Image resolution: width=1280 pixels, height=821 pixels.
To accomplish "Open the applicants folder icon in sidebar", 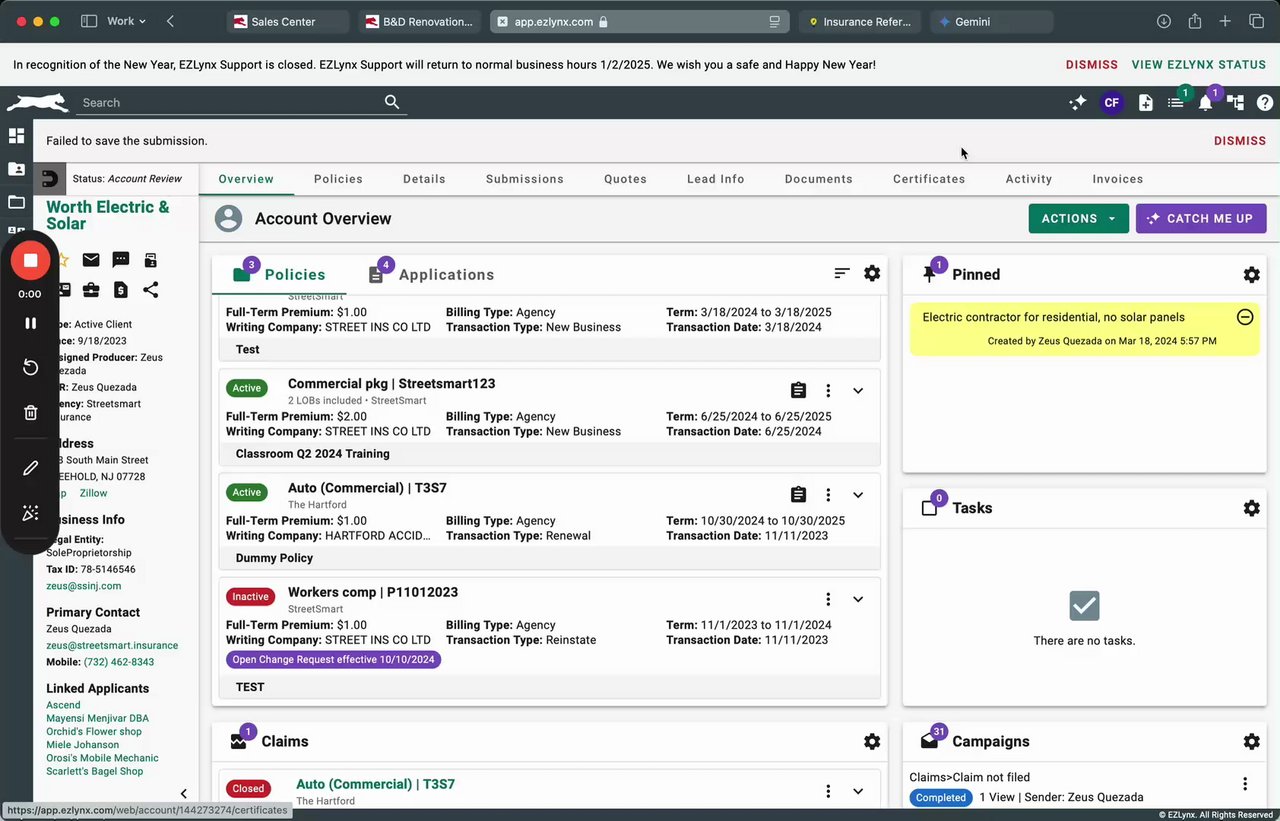I will point(16,169).
